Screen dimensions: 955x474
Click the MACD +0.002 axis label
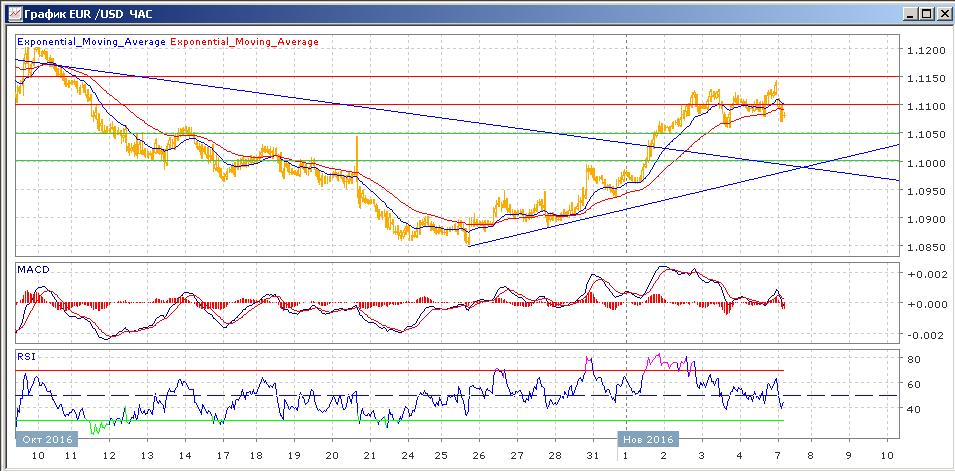click(918, 273)
